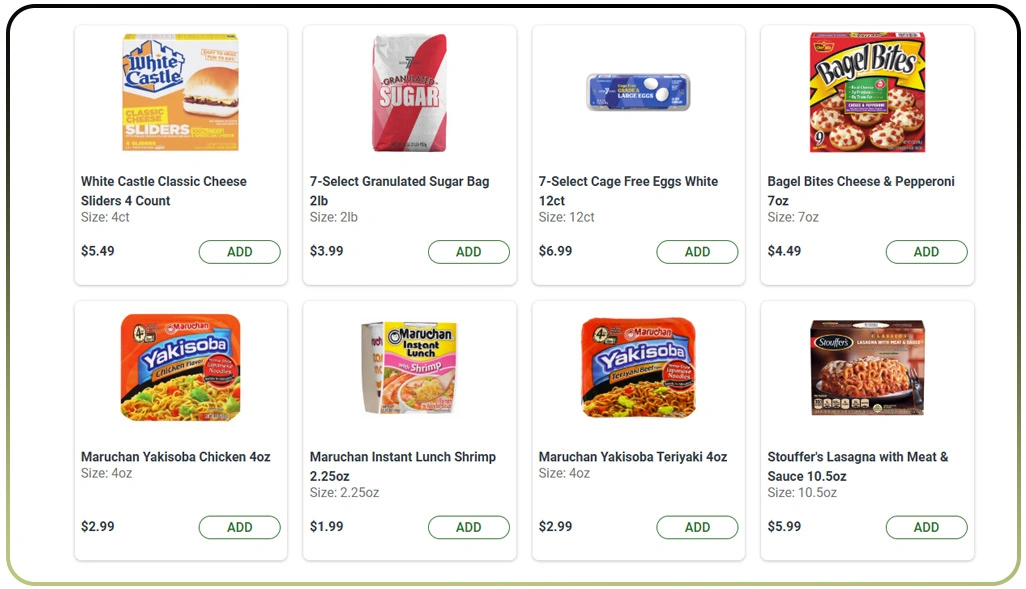Add Stouffer's Lasagna to cart
Viewport: 1026px width, 589px height.
926,527
